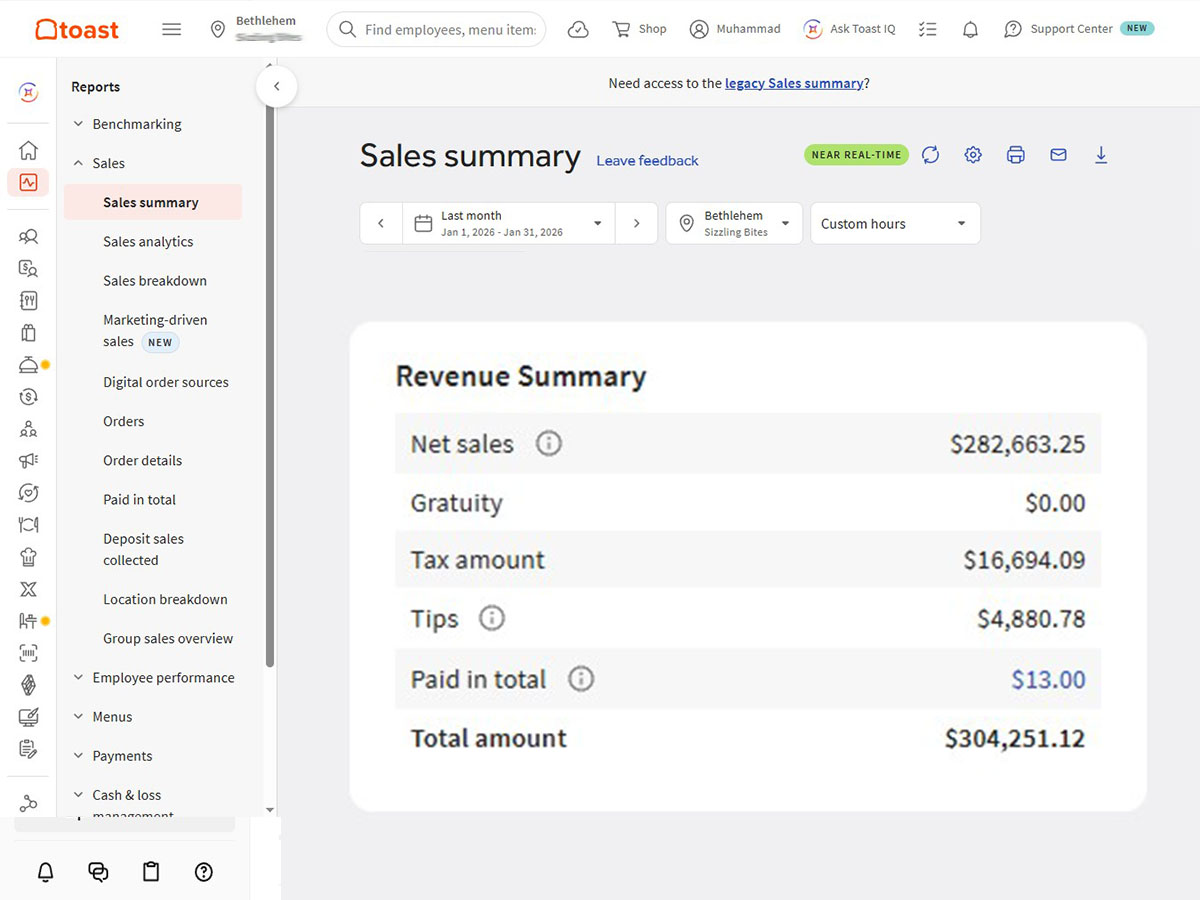
Task: Click the search employees input field
Action: pos(448,30)
